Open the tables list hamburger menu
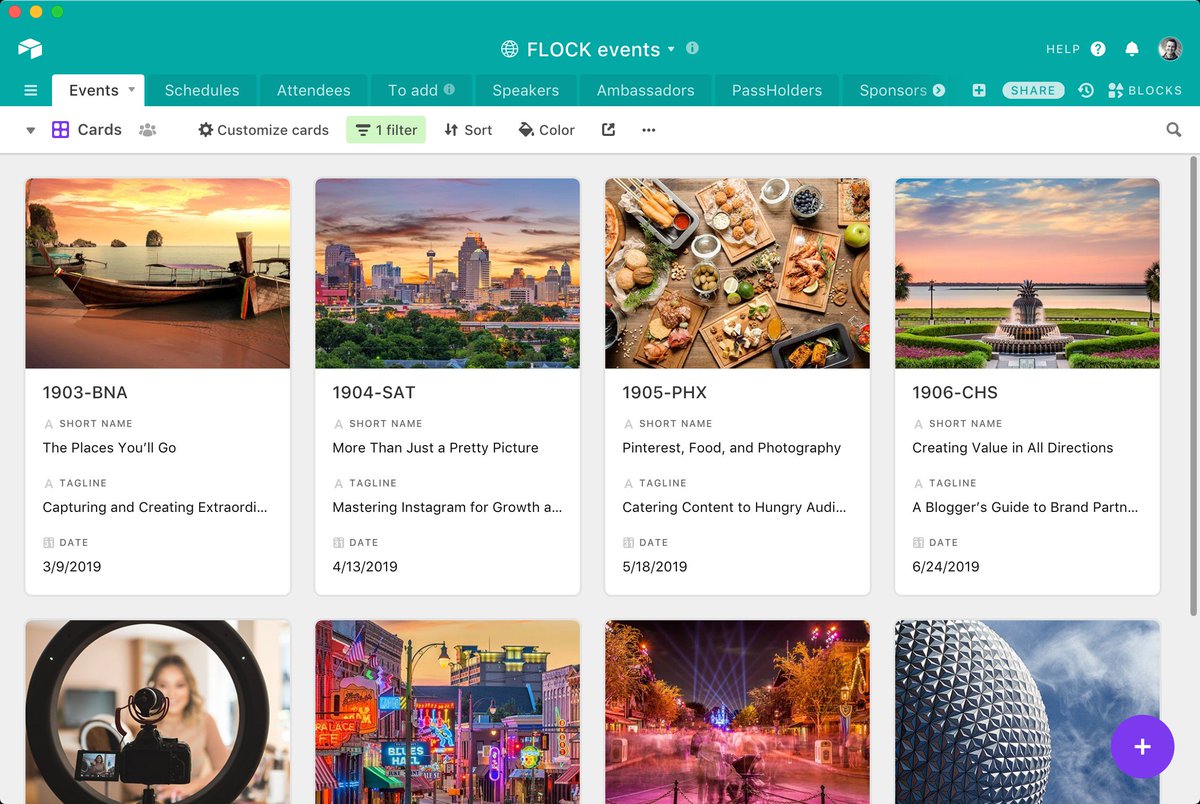The width and height of the screenshot is (1200, 804). [x=31, y=90]
